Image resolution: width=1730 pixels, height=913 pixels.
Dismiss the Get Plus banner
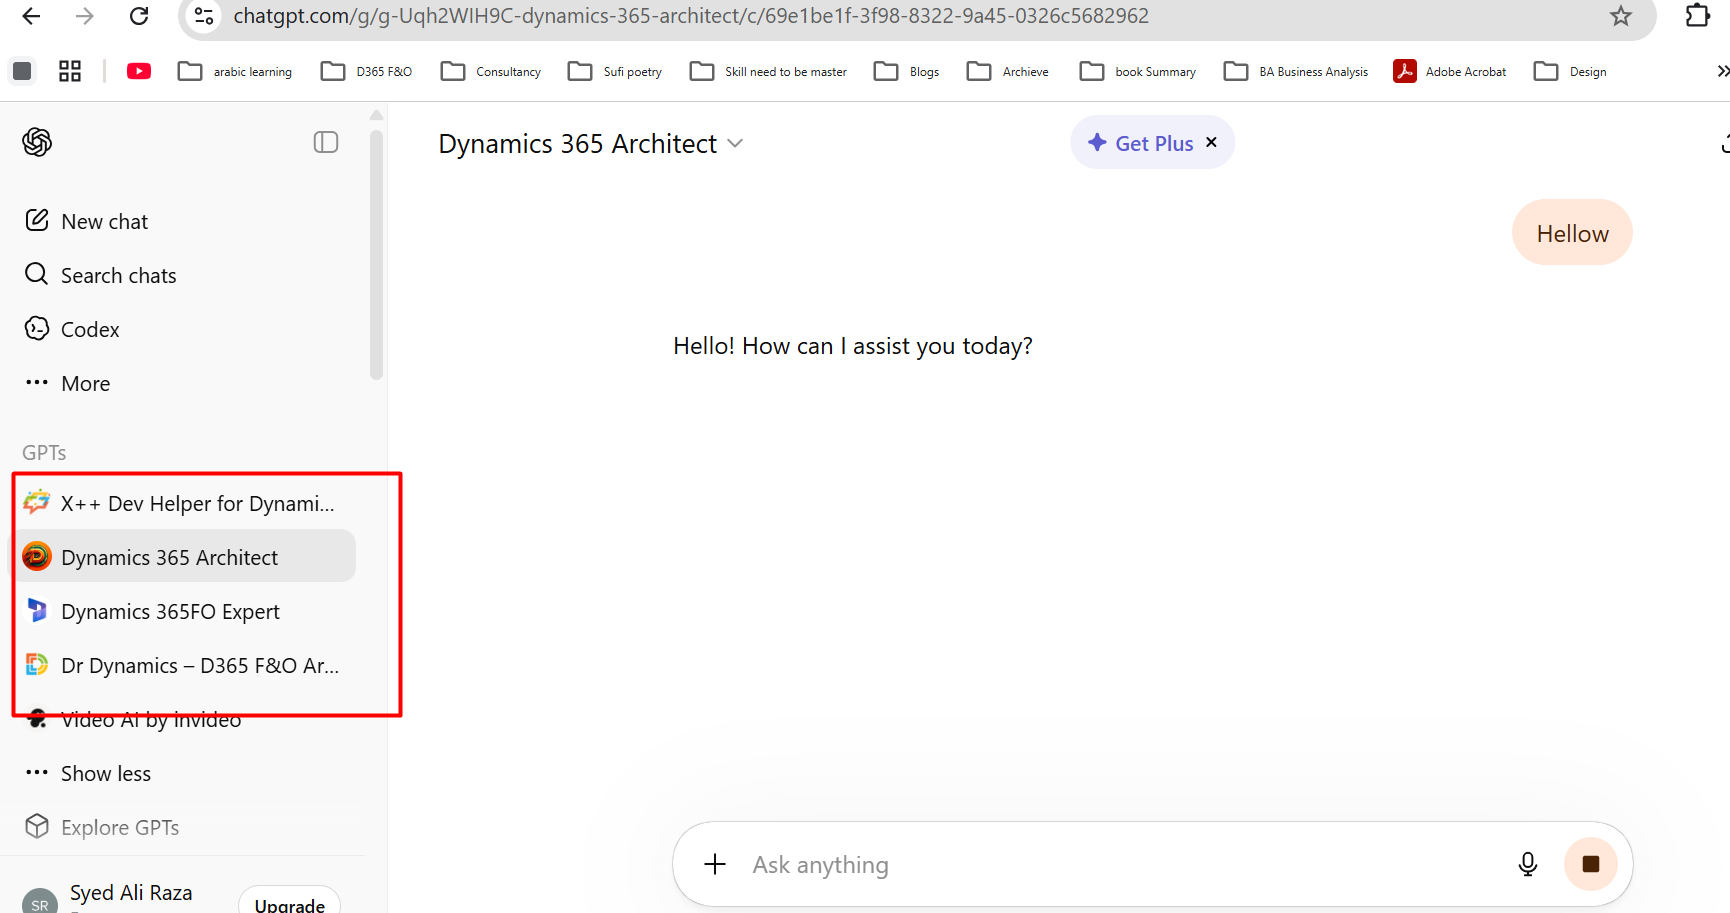[x=1211, y=142]
